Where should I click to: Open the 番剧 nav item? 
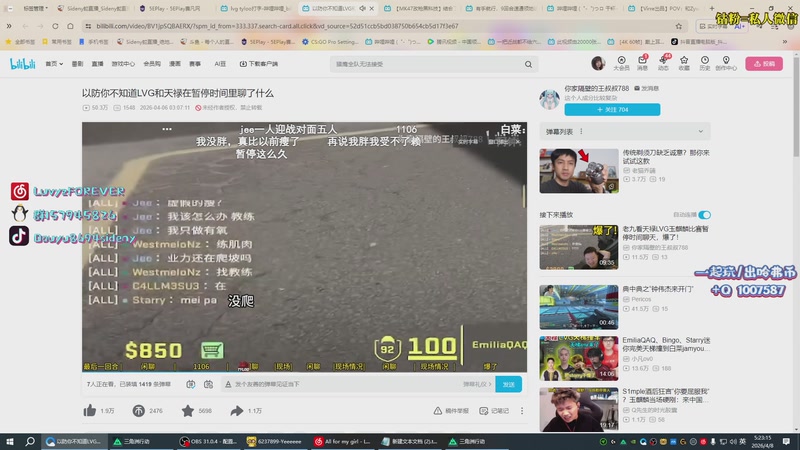(x=77, y=64)
